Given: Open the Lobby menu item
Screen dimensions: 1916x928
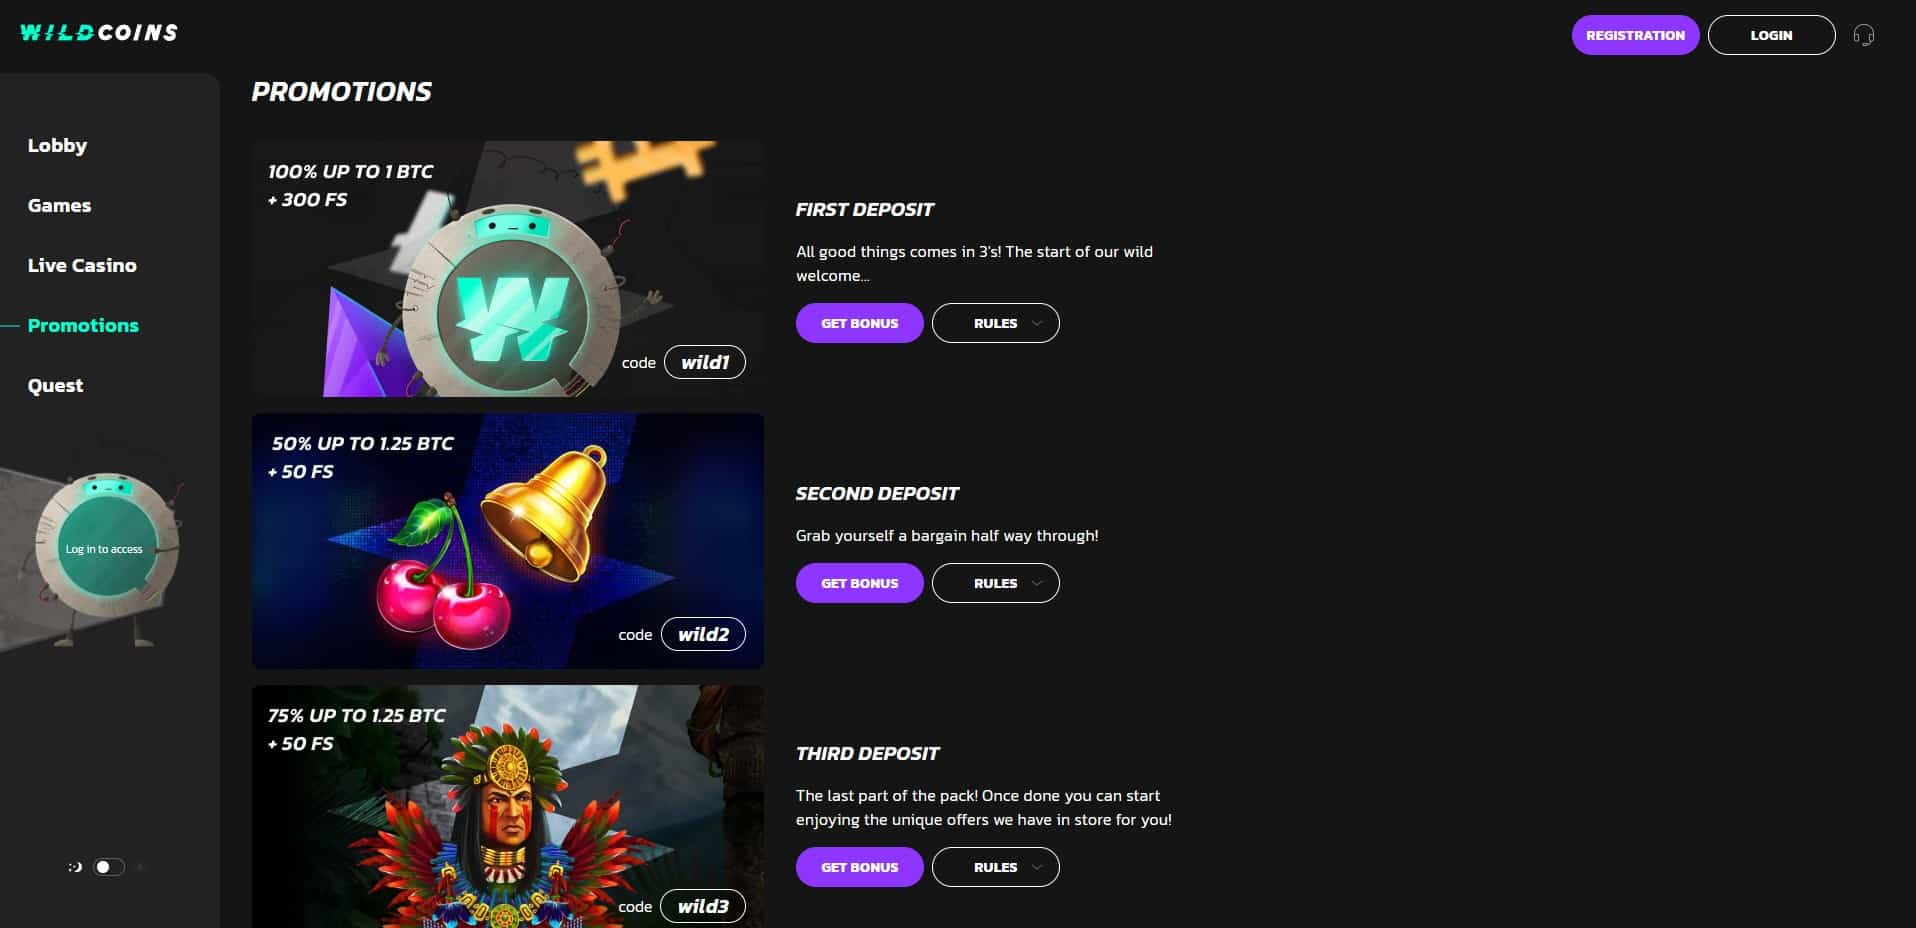Looking at the screenshot, I should [57, 145].
